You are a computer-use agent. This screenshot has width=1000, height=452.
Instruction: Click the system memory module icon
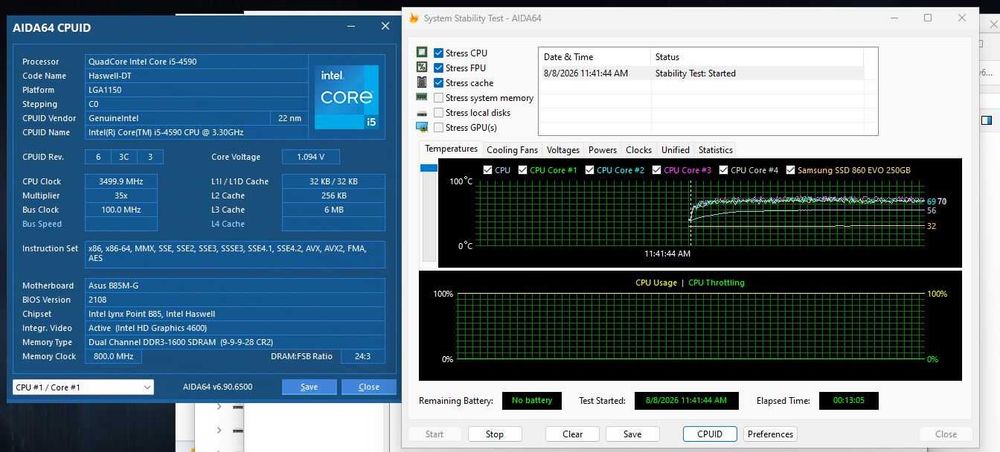click(x=422, y=98)
